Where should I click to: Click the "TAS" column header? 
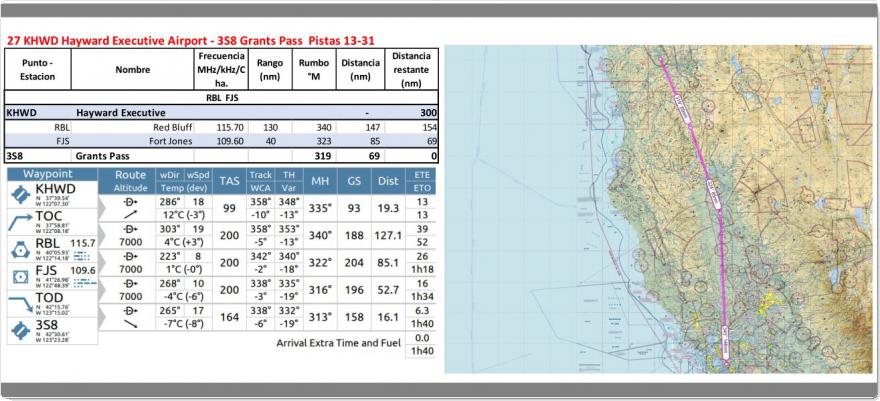pyautogui.click(x=229, y=181)
